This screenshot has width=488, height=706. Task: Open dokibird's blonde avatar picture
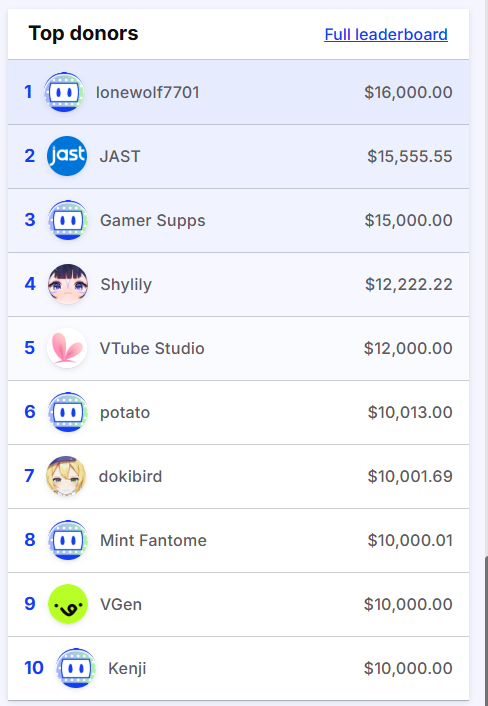(x=66, y=476)
